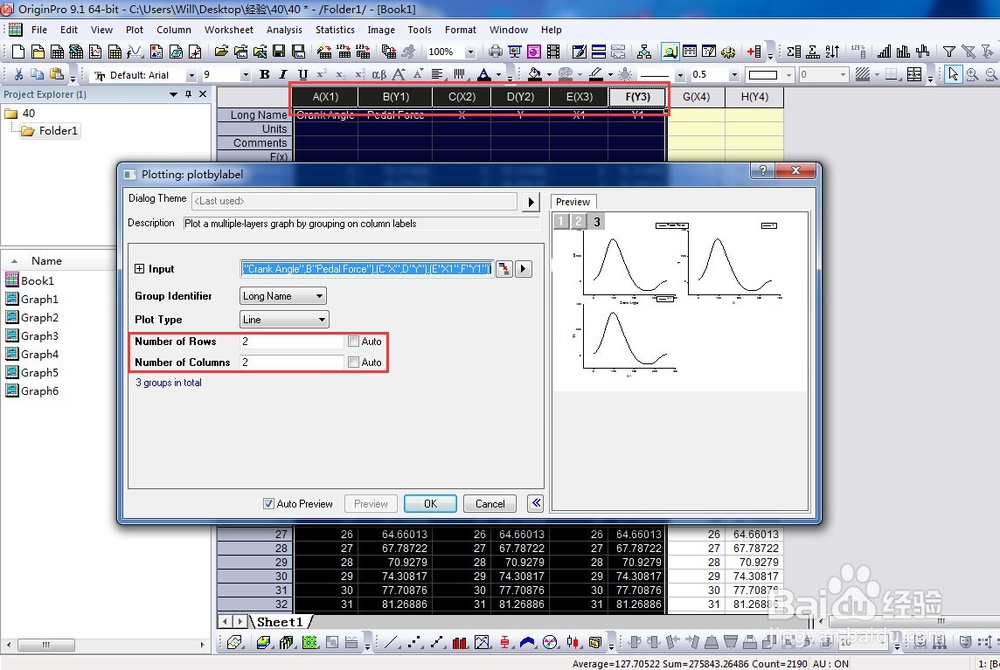Open the Analysis menu
The width and height of the screenshot is (1000, 670).
(284, 29)
